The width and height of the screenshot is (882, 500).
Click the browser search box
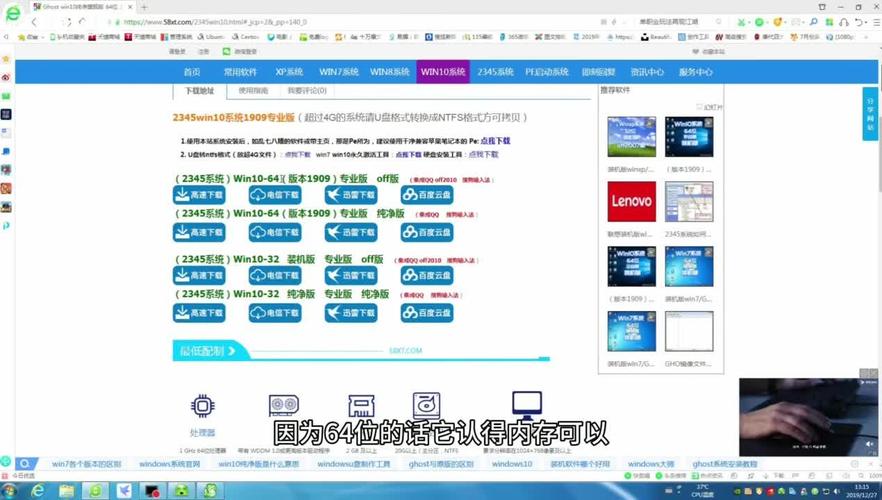point(678,22)
